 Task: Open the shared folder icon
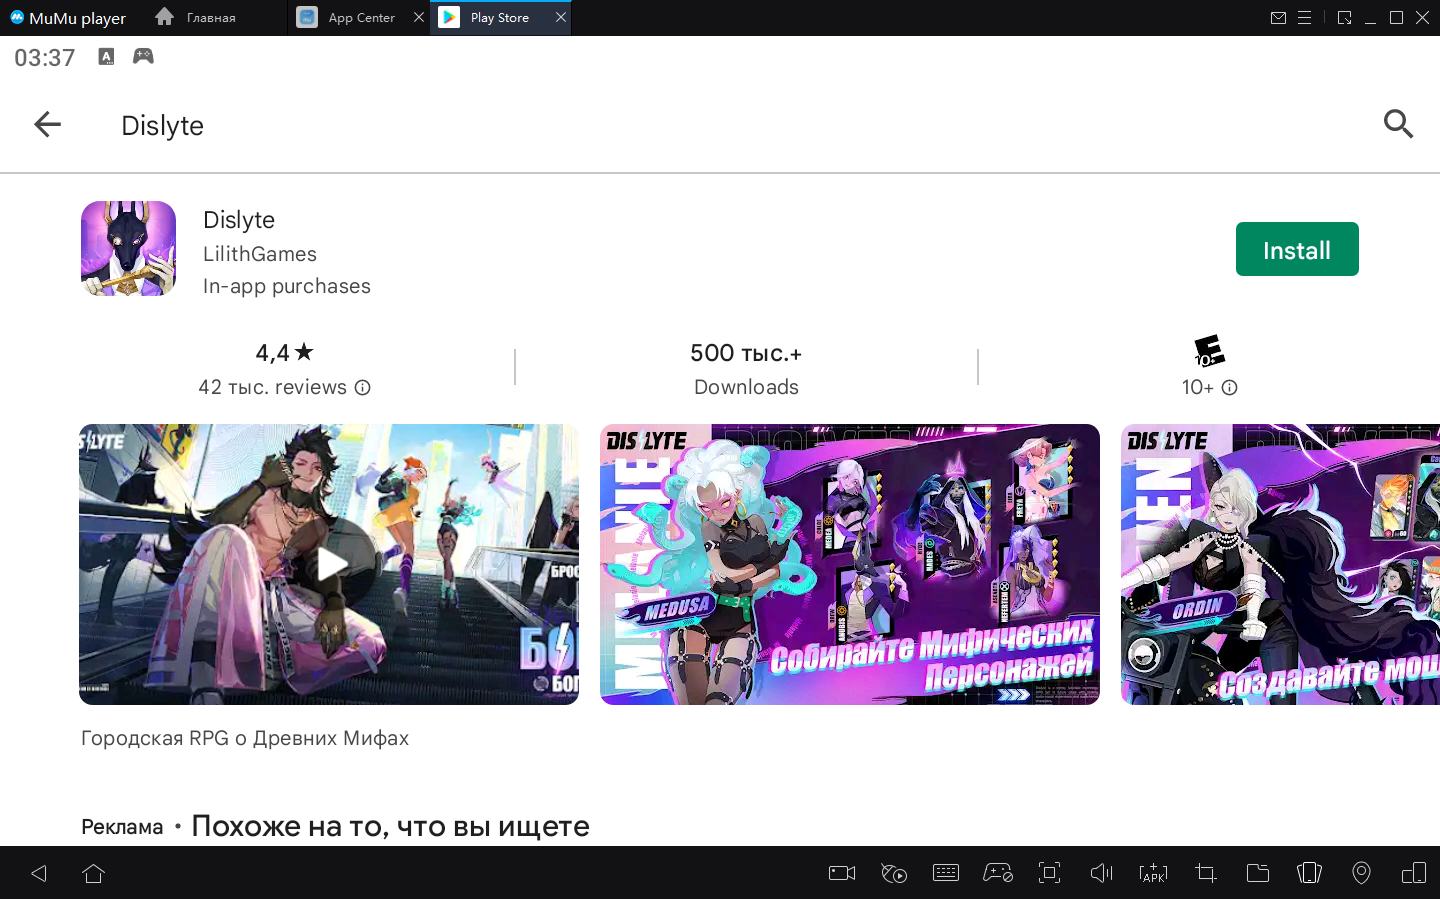pyautogui.click(x=1257, y=873)
